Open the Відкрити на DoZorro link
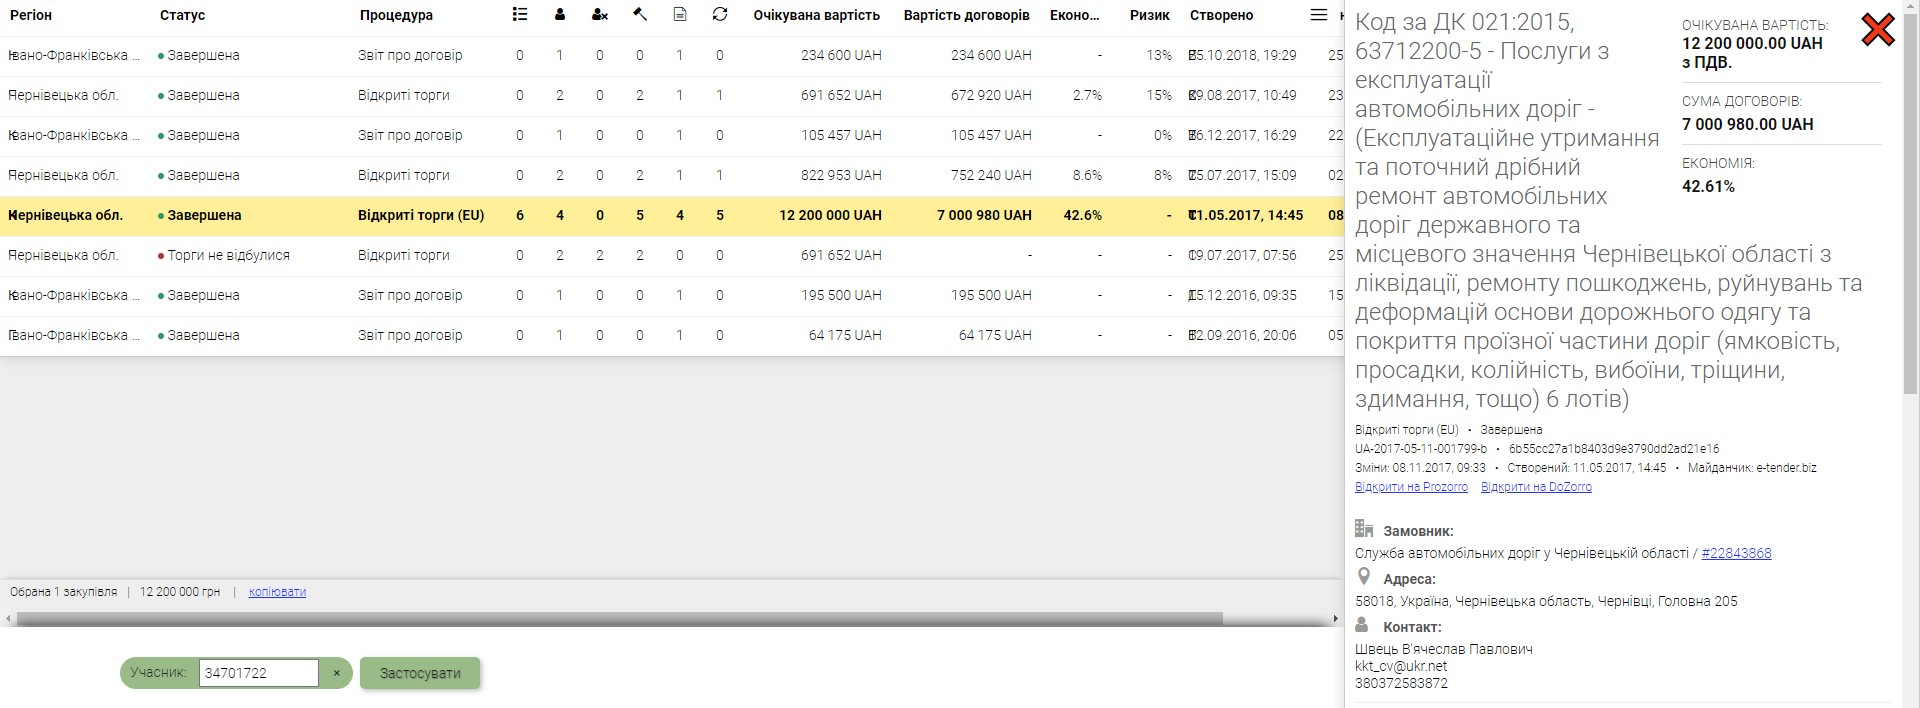 1536,487
